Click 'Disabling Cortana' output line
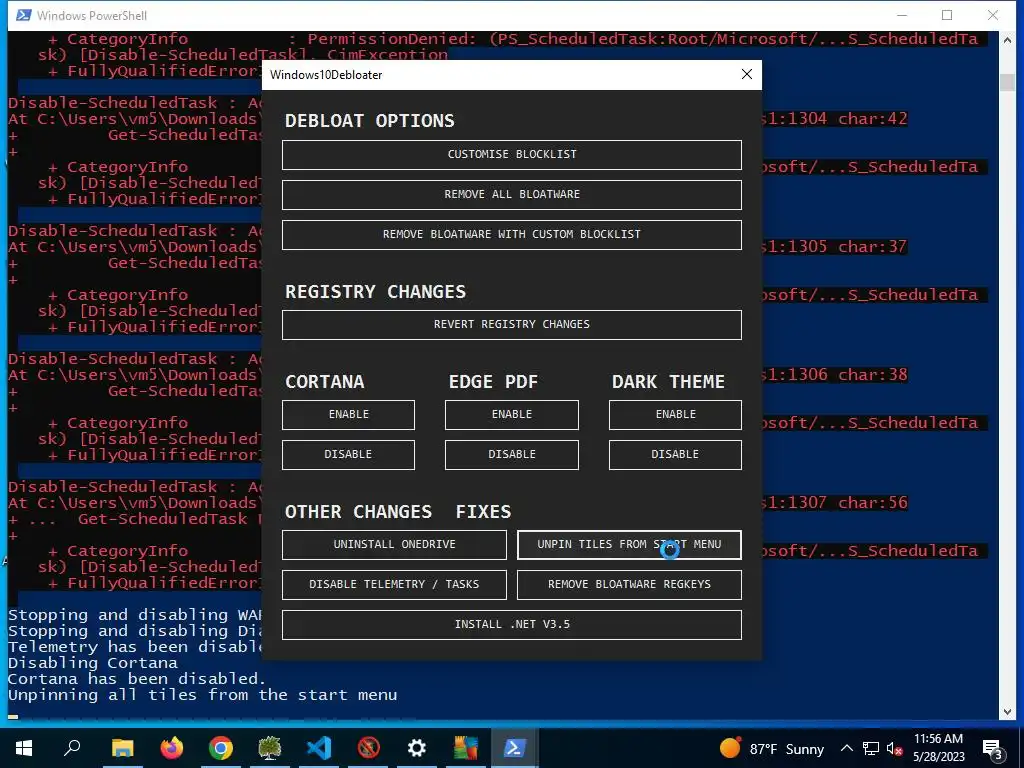 93,663
